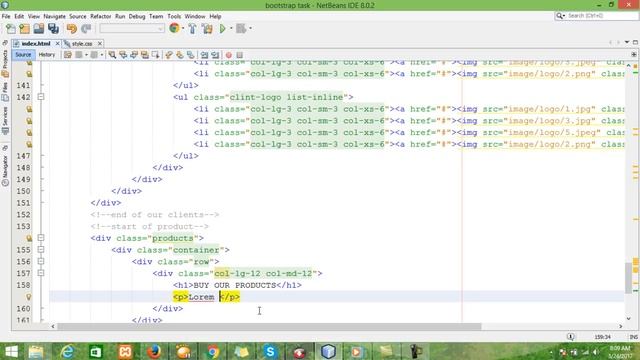Click the Debug Project toolbar icon

click(x=241, y=29)
